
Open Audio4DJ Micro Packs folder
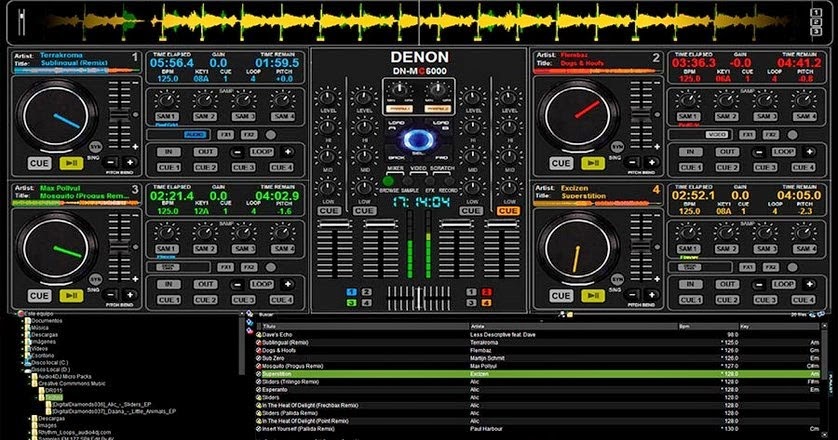(x=61, y=376)
